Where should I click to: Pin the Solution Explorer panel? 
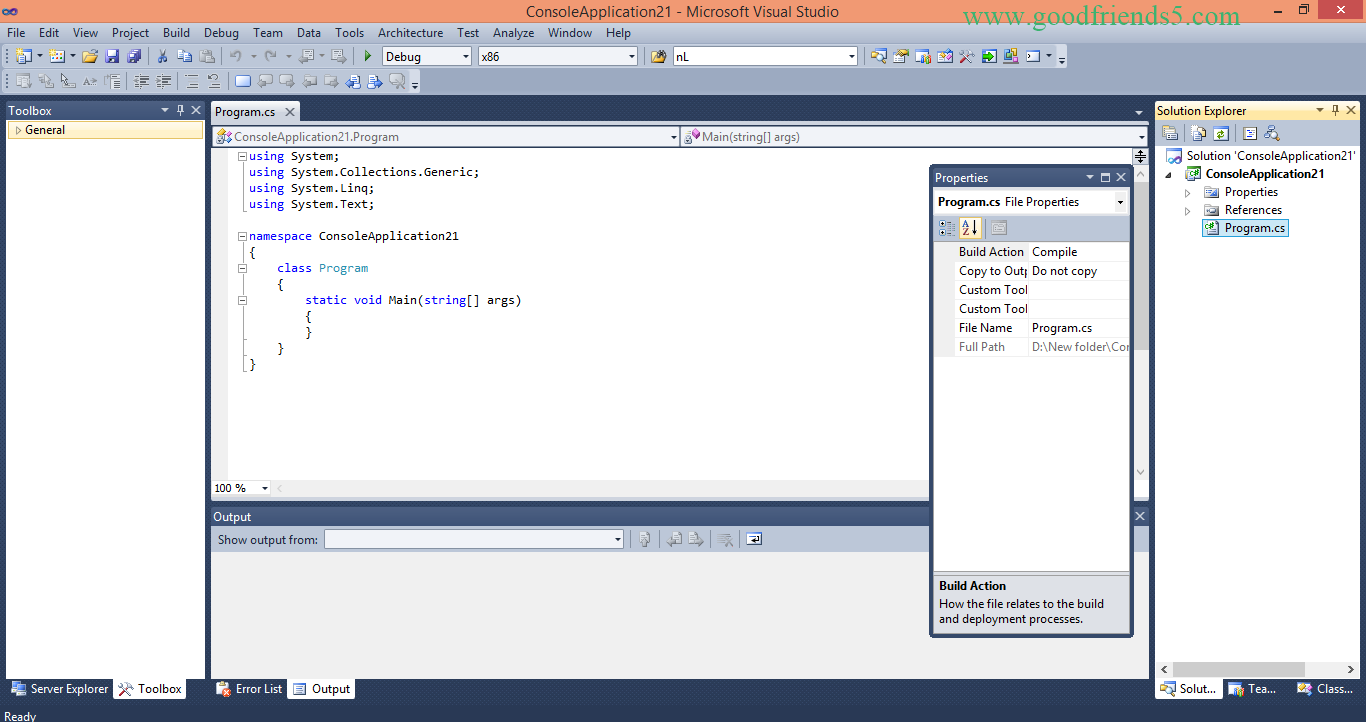point(1336,110)
